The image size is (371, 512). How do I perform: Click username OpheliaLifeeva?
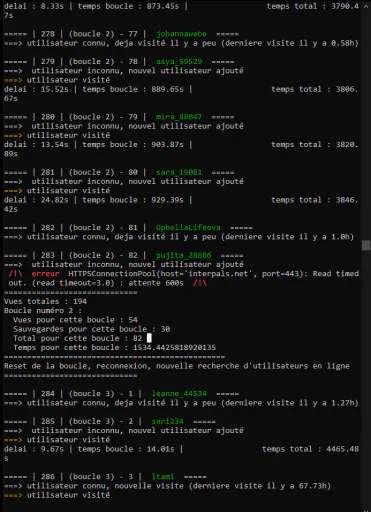[188, 228]
